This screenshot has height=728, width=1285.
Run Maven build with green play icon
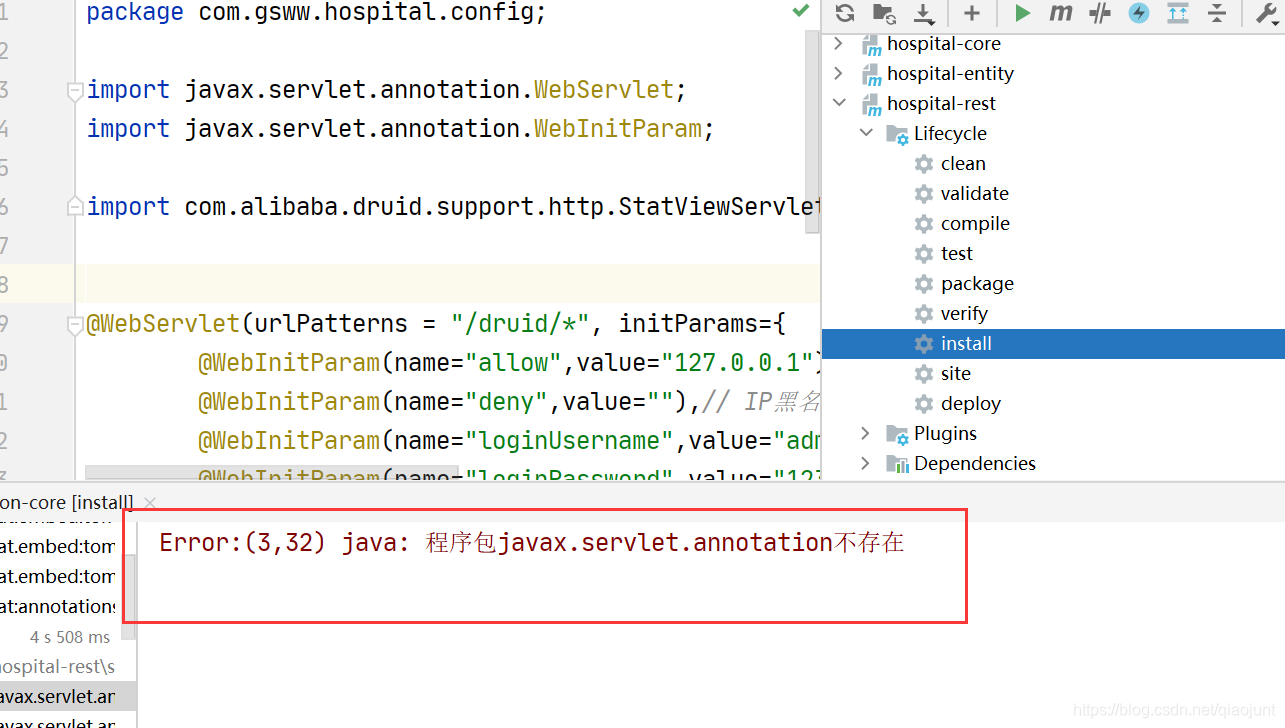coord(1021,13)
